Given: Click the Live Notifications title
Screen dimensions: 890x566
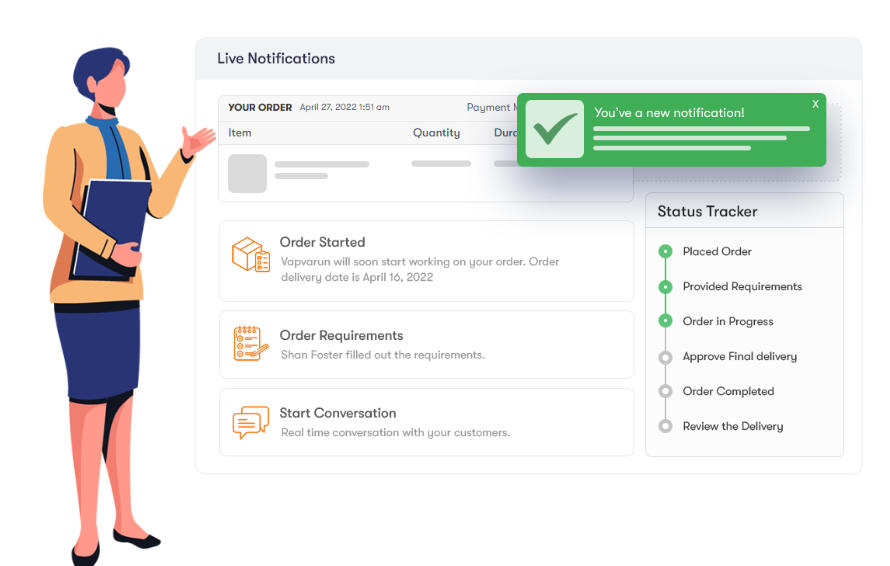Looking at the screenshot, I should tap(276, 58).
